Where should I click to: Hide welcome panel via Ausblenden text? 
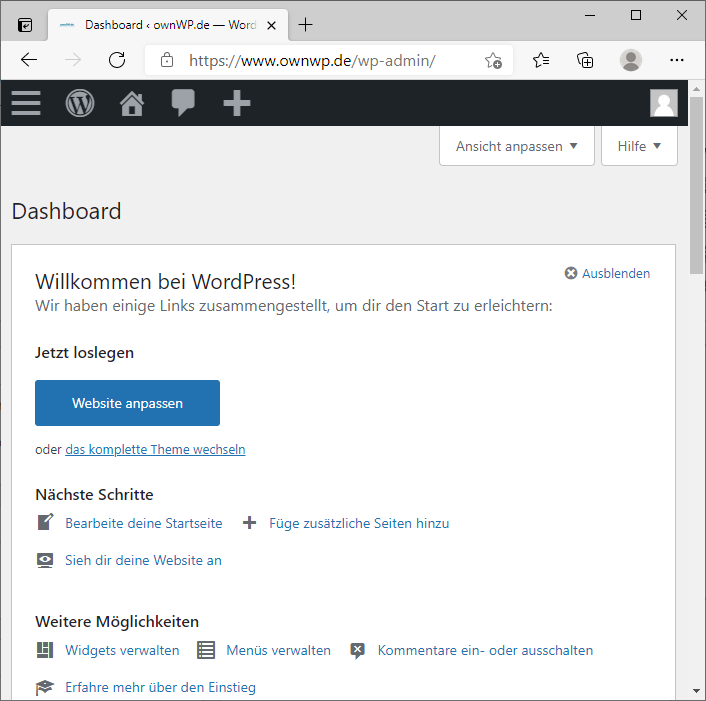616,273
